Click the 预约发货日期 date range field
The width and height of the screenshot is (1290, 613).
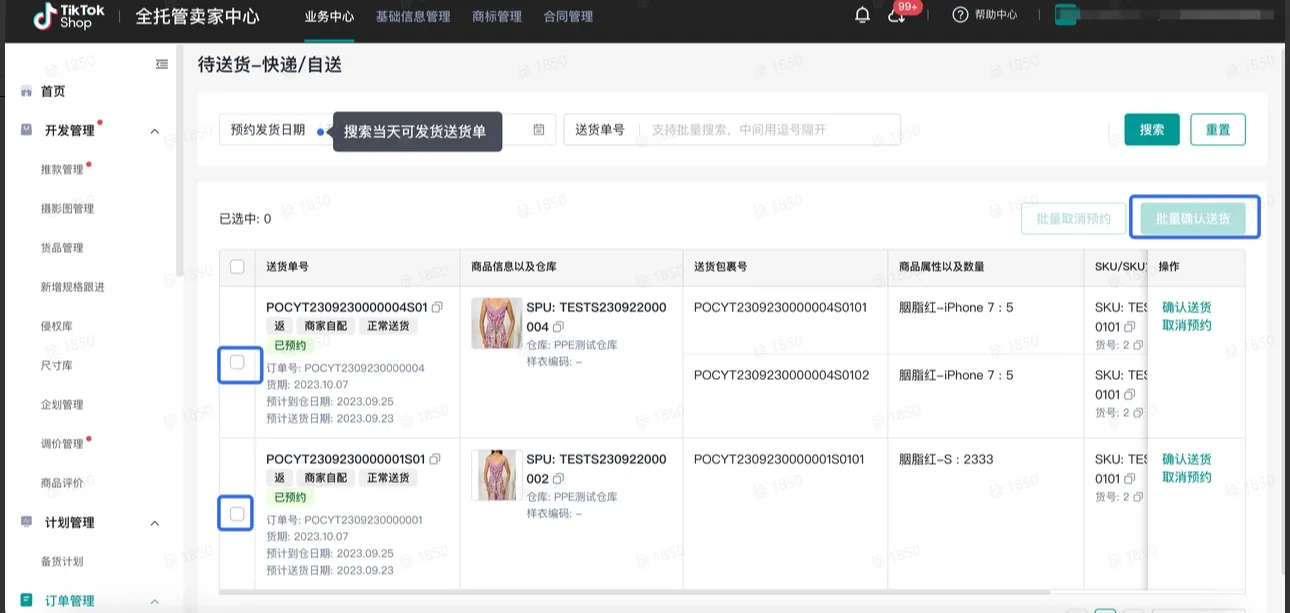click(387, 130)
